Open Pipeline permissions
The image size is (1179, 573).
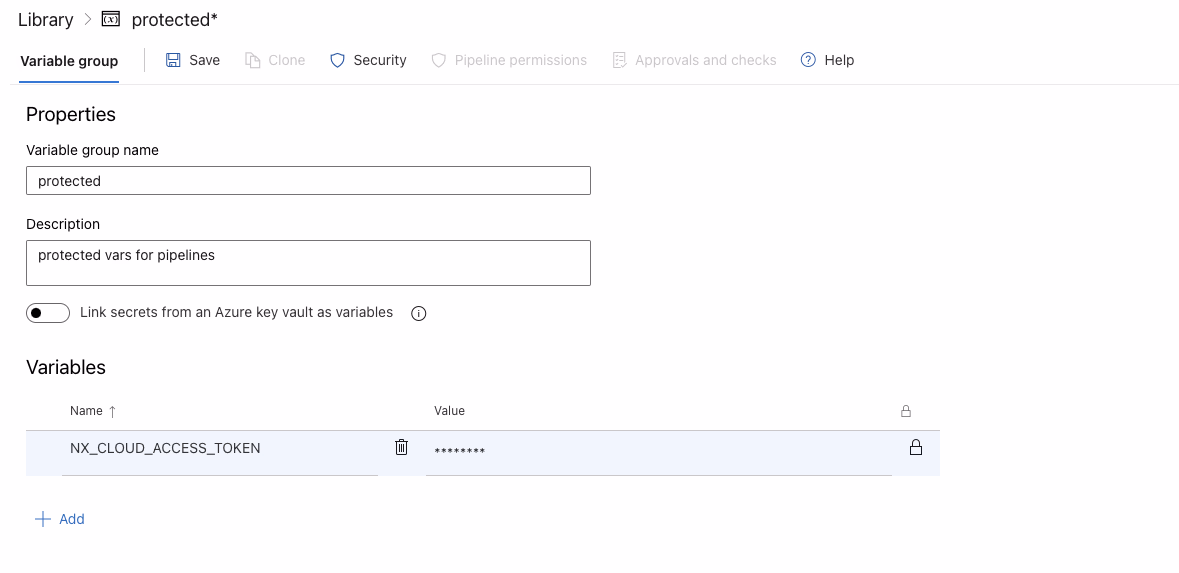point(509,60)
